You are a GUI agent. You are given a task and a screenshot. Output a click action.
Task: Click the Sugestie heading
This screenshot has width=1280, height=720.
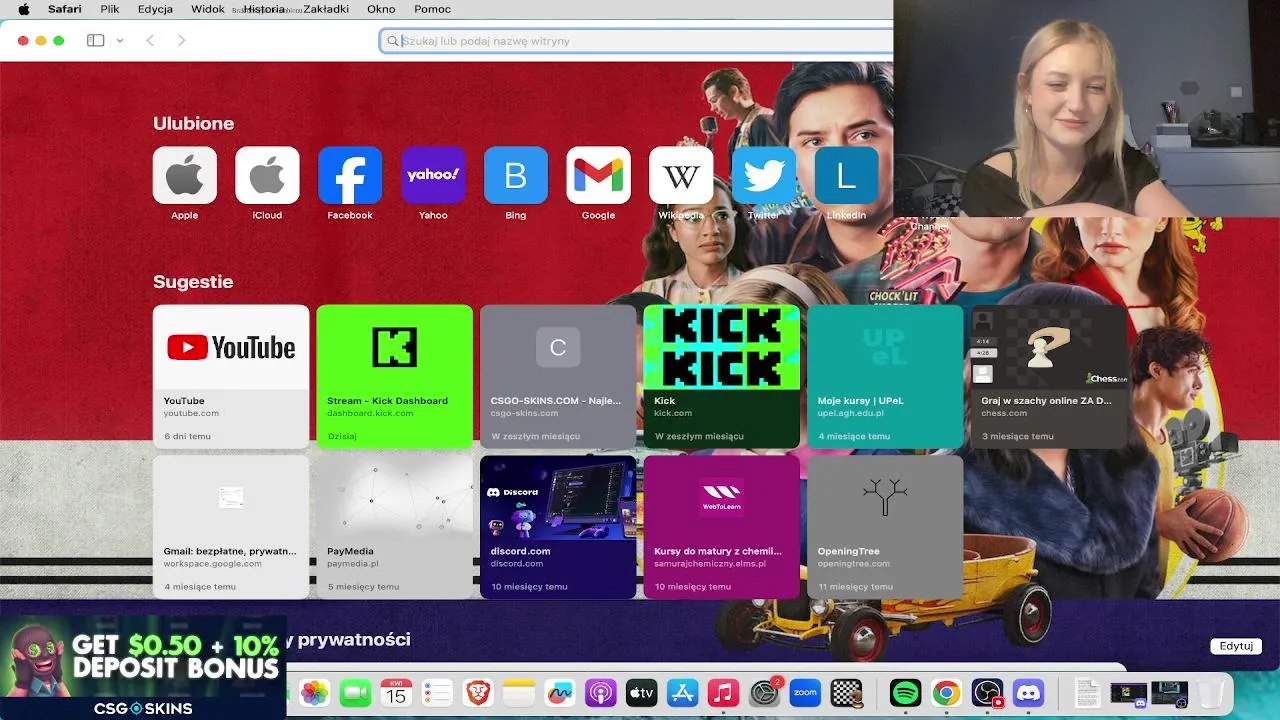[193, 282]
